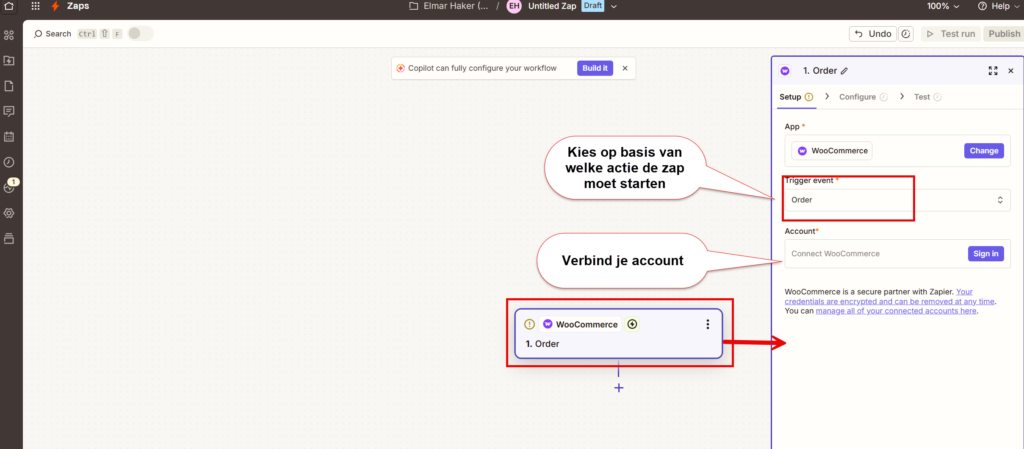Rename step using pencil icon beside 1. Order
This screenshot has height=449, width=1024.
click(844, 70)
